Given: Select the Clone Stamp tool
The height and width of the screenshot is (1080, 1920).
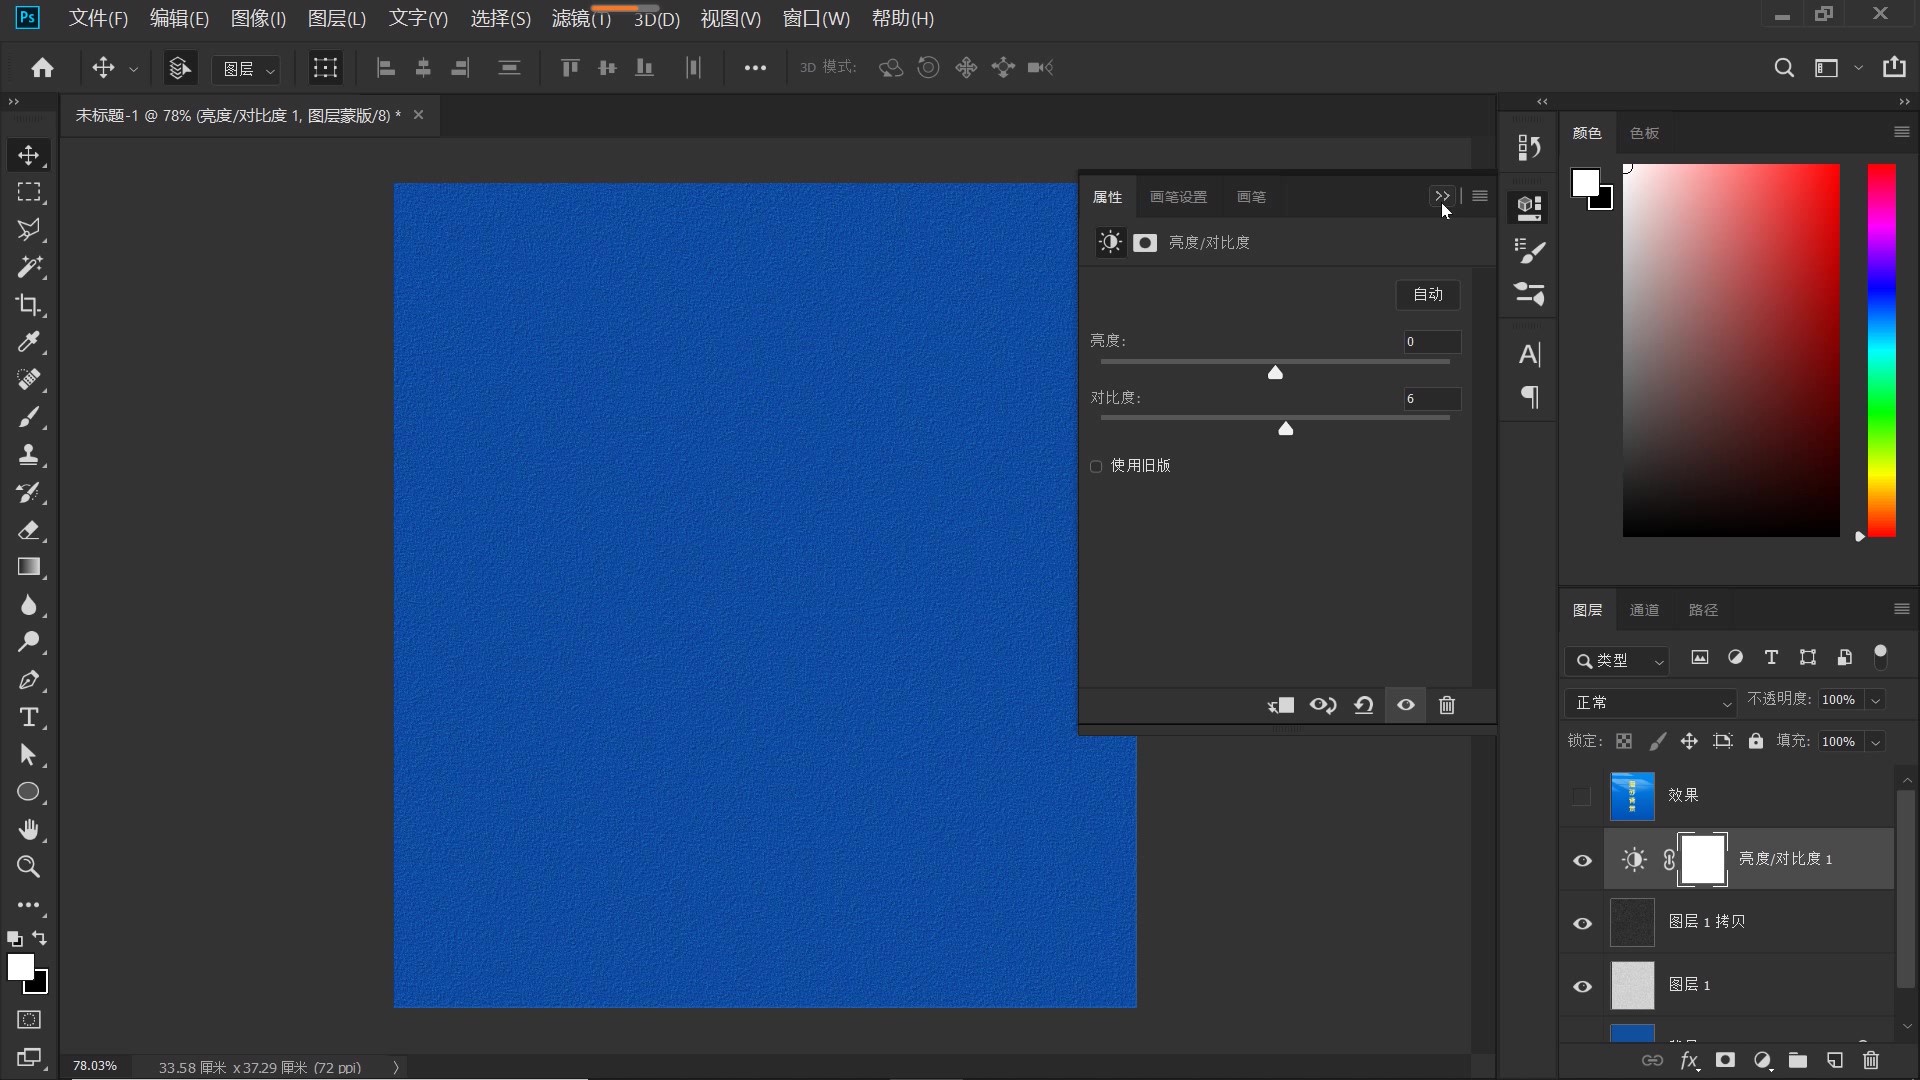Looking at the screenshot, I should (x=28, y=455).
